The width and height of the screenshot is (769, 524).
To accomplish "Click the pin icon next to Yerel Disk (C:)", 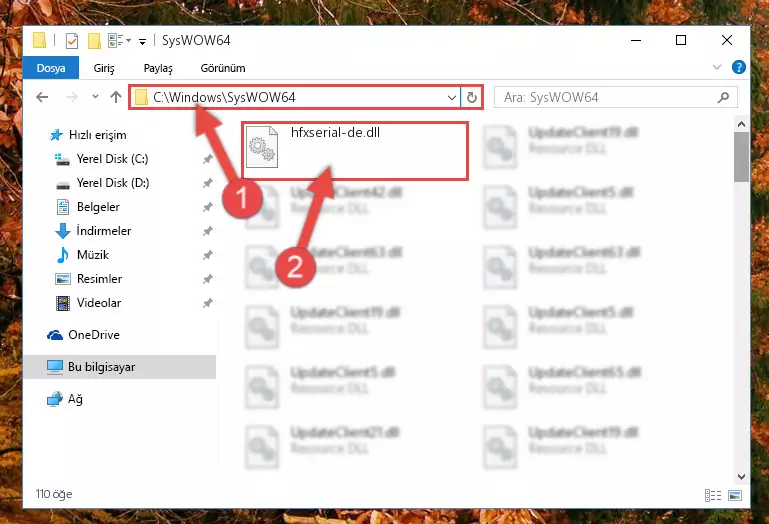I will click(207, 159).
